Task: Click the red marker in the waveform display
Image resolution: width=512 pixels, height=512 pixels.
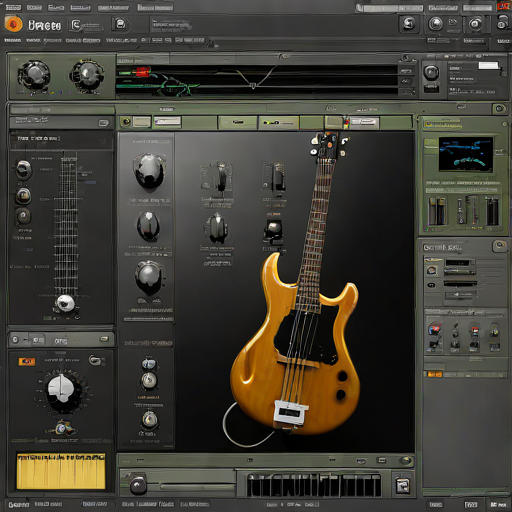Action: 143,71
